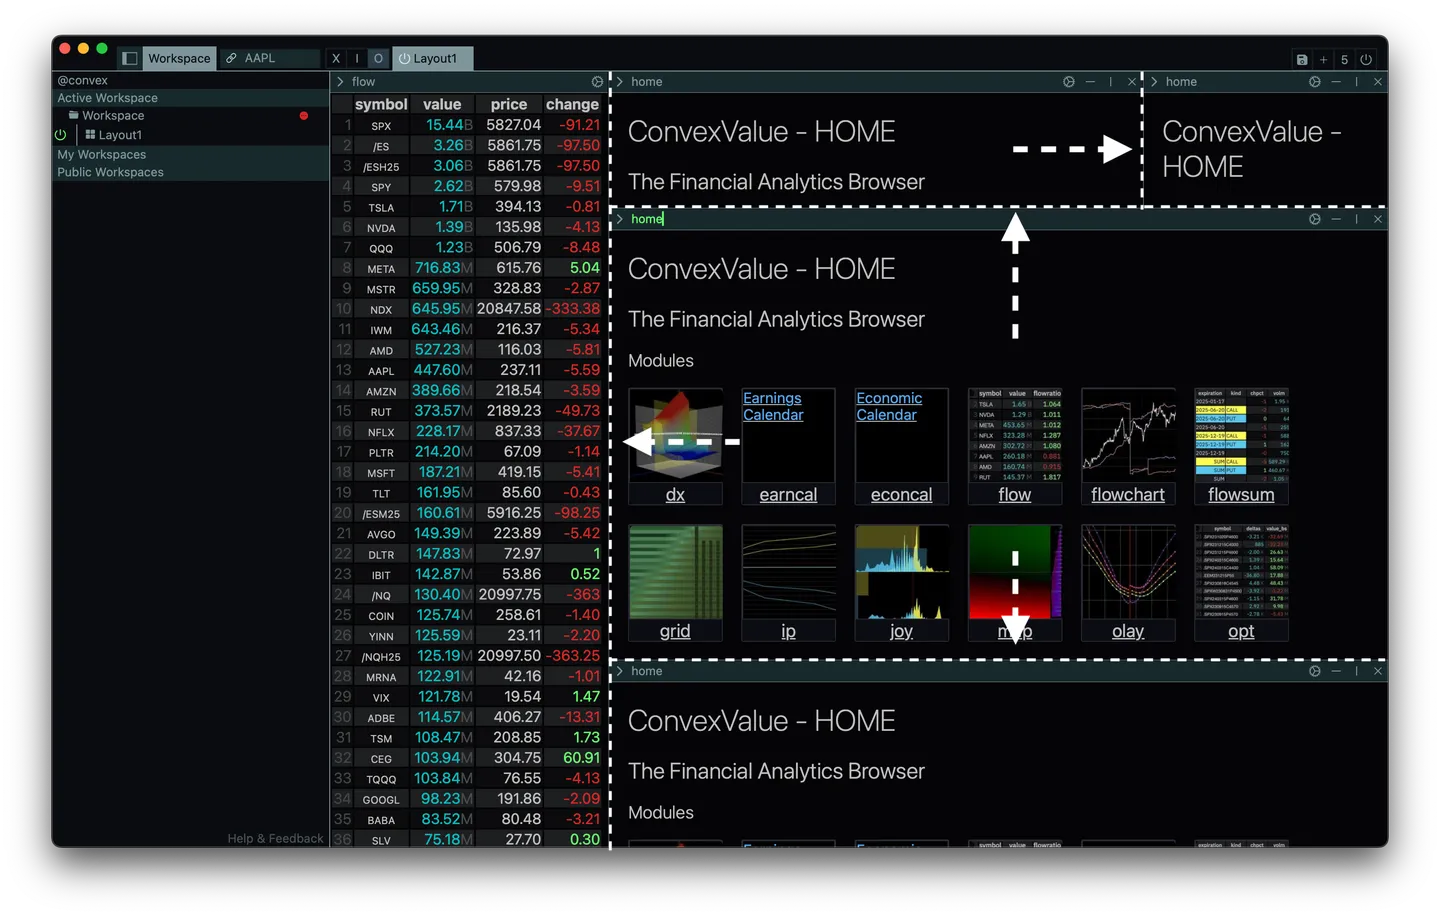
Task: Click the AAPL symbol input field
Action: pos(280,59)
